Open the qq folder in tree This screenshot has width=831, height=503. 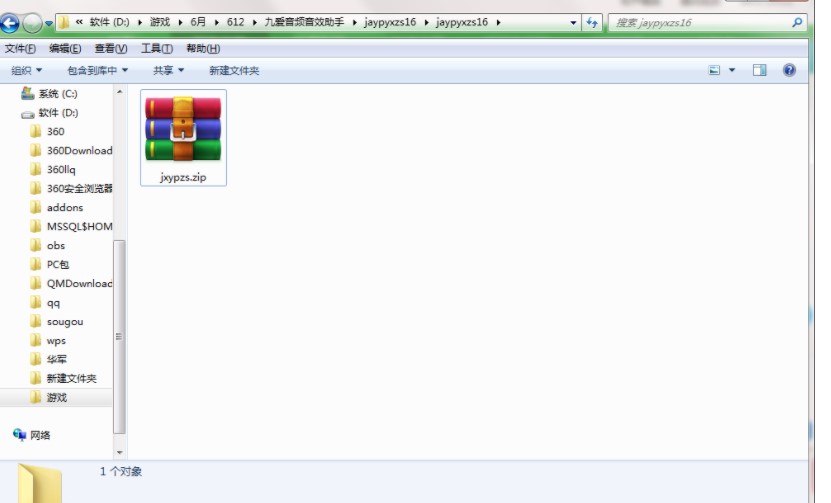pos(45,303)
